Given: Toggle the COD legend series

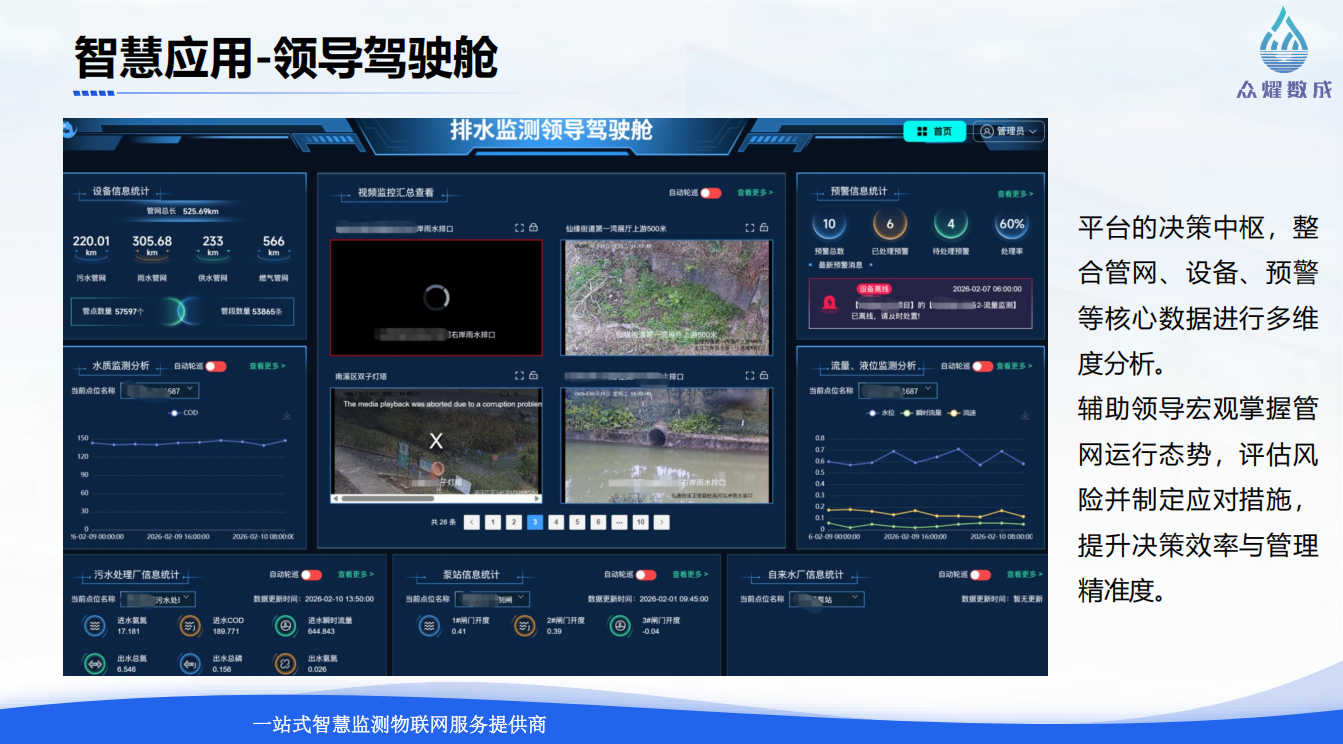Looking at the screenshot, I should click(184, 412).
